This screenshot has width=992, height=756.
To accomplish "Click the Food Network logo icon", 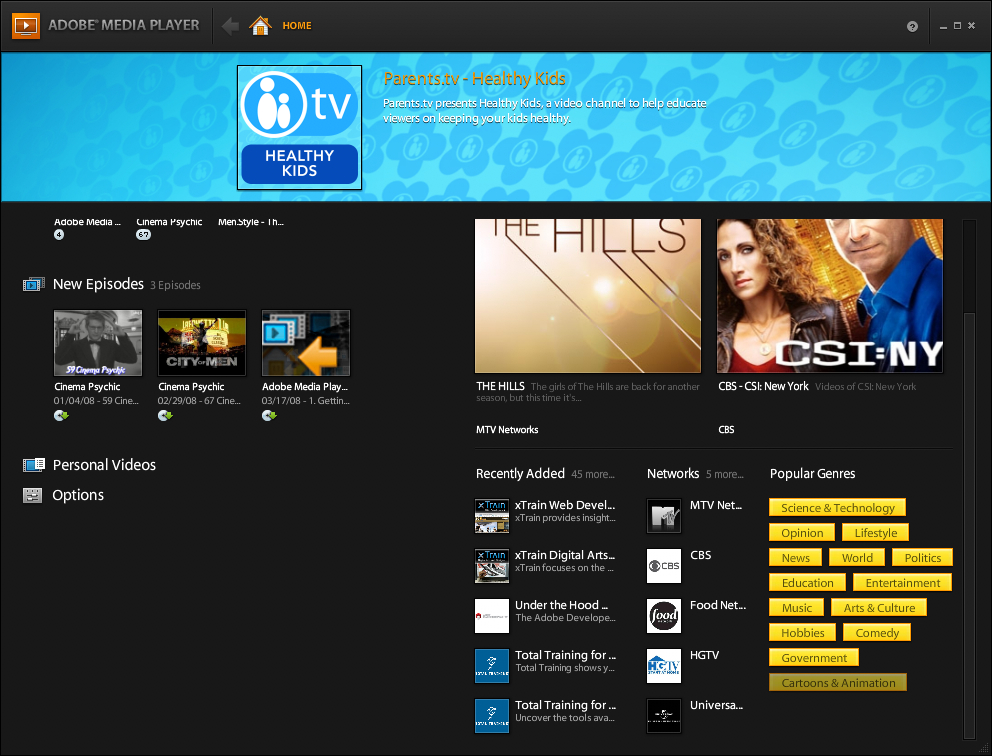I will (x=664, y=616).
